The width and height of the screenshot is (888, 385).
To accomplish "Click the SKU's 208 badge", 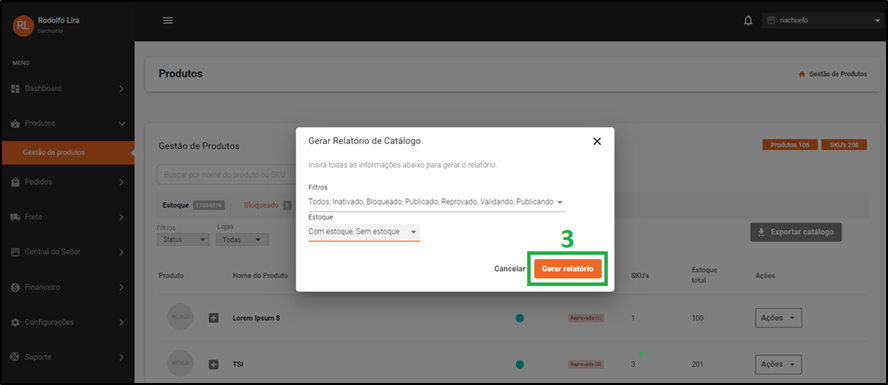I will 844,145.
